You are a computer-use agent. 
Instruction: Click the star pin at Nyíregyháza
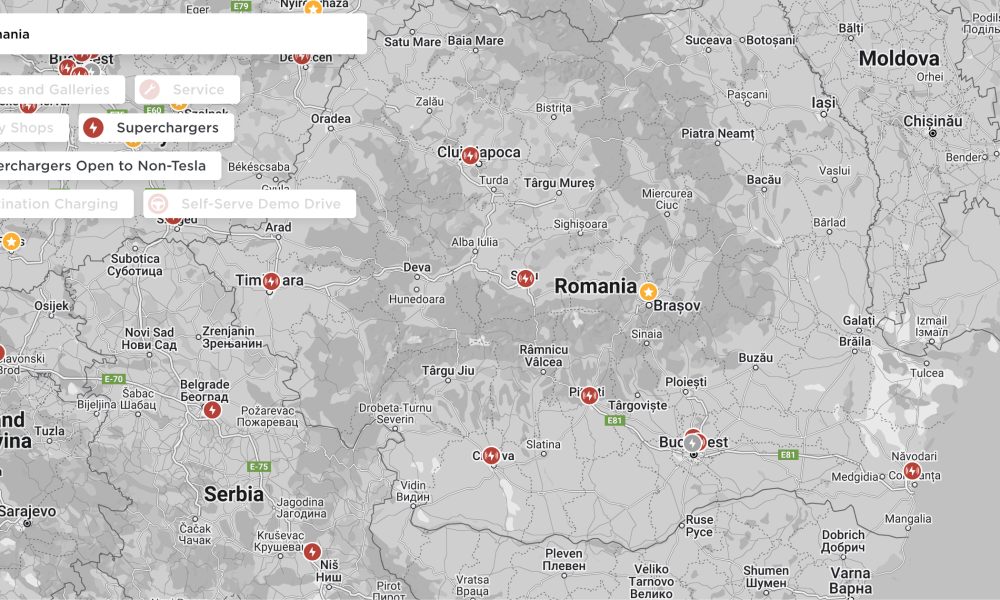[x=312, y=8]
